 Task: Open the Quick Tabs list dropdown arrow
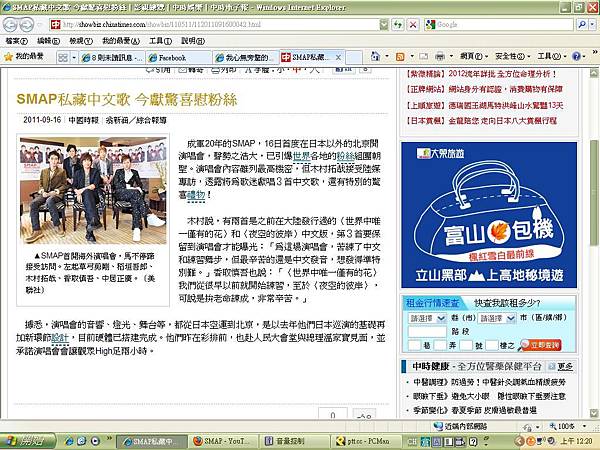tap(74, 57)
